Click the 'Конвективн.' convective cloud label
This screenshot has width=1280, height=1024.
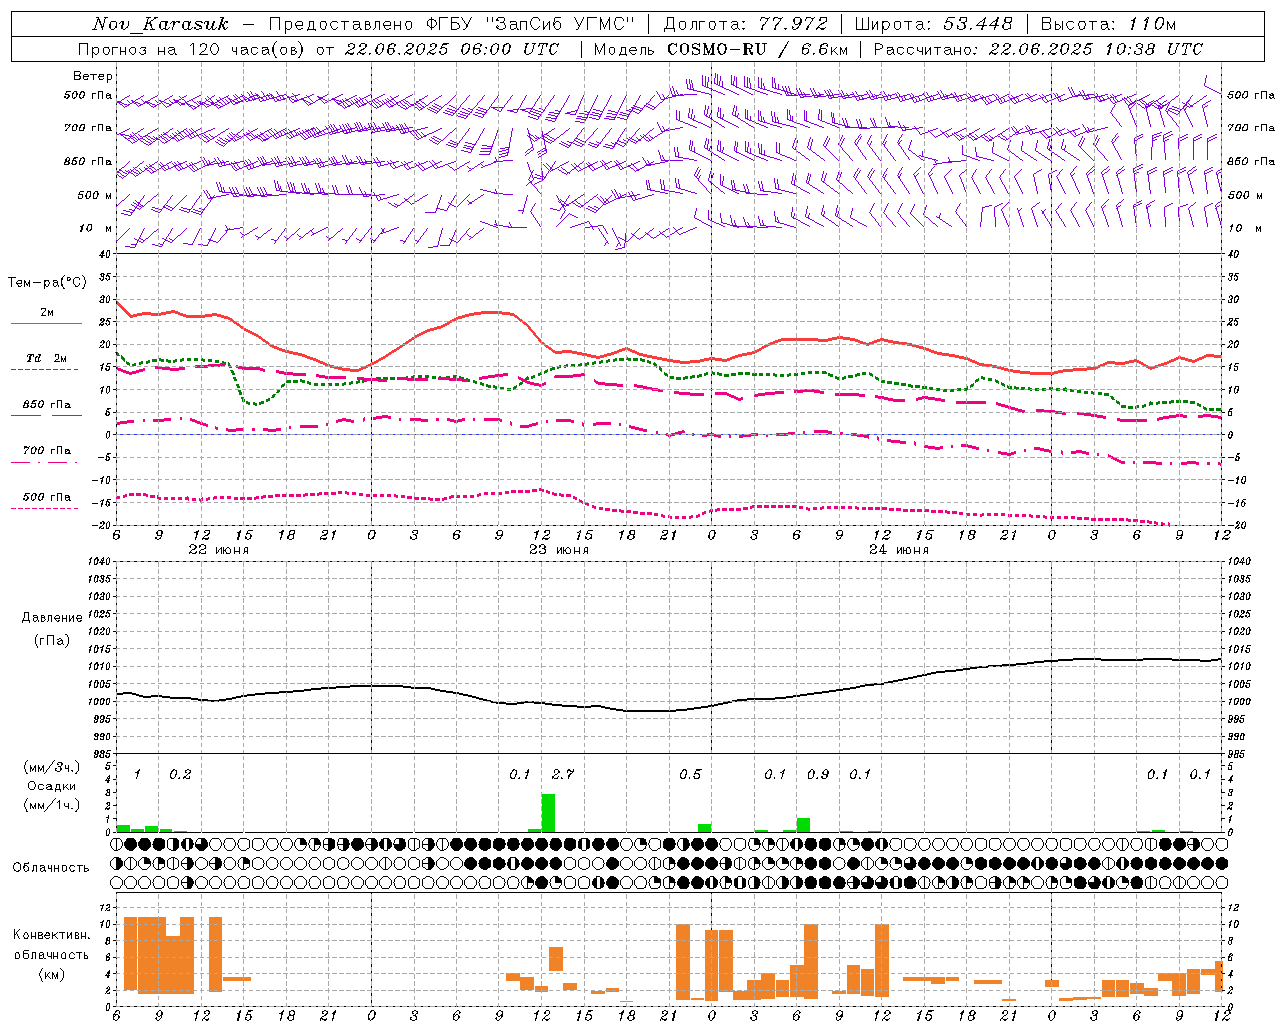(x=52, y=935)
